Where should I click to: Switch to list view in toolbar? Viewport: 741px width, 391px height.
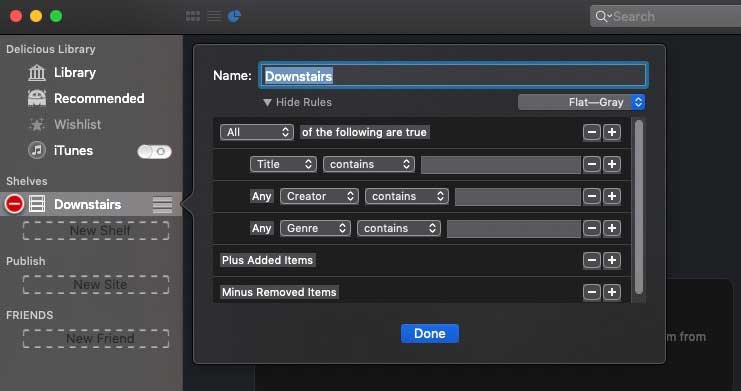[x=214, y=16]
